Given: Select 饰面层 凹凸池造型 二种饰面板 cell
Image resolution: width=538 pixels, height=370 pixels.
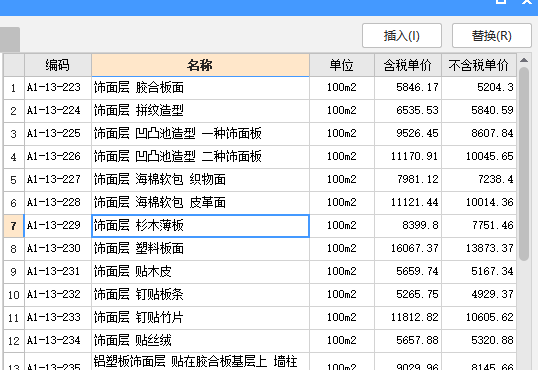Looking at the screenshot, I should coord(200,157).
